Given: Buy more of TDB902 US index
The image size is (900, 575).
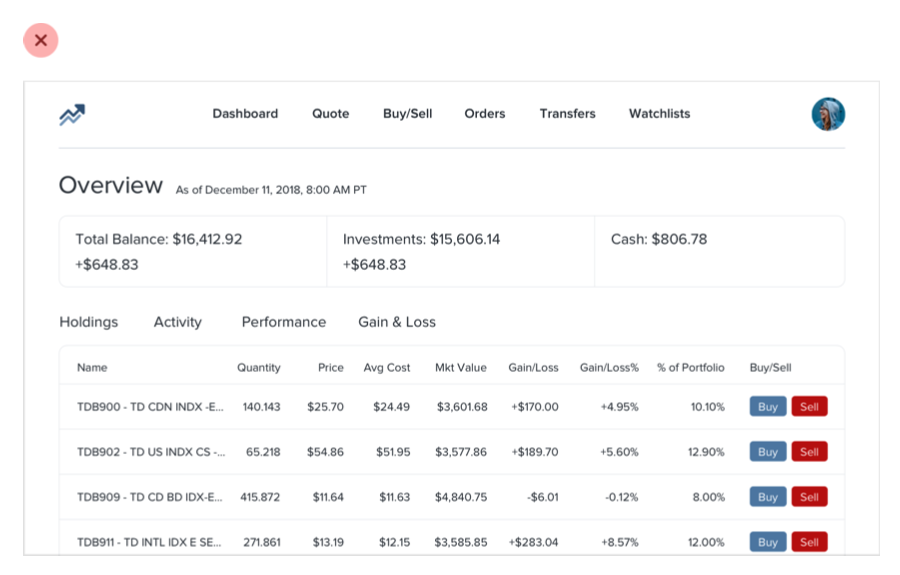Looking at the screenshot, I should click(x=767, y=452).
